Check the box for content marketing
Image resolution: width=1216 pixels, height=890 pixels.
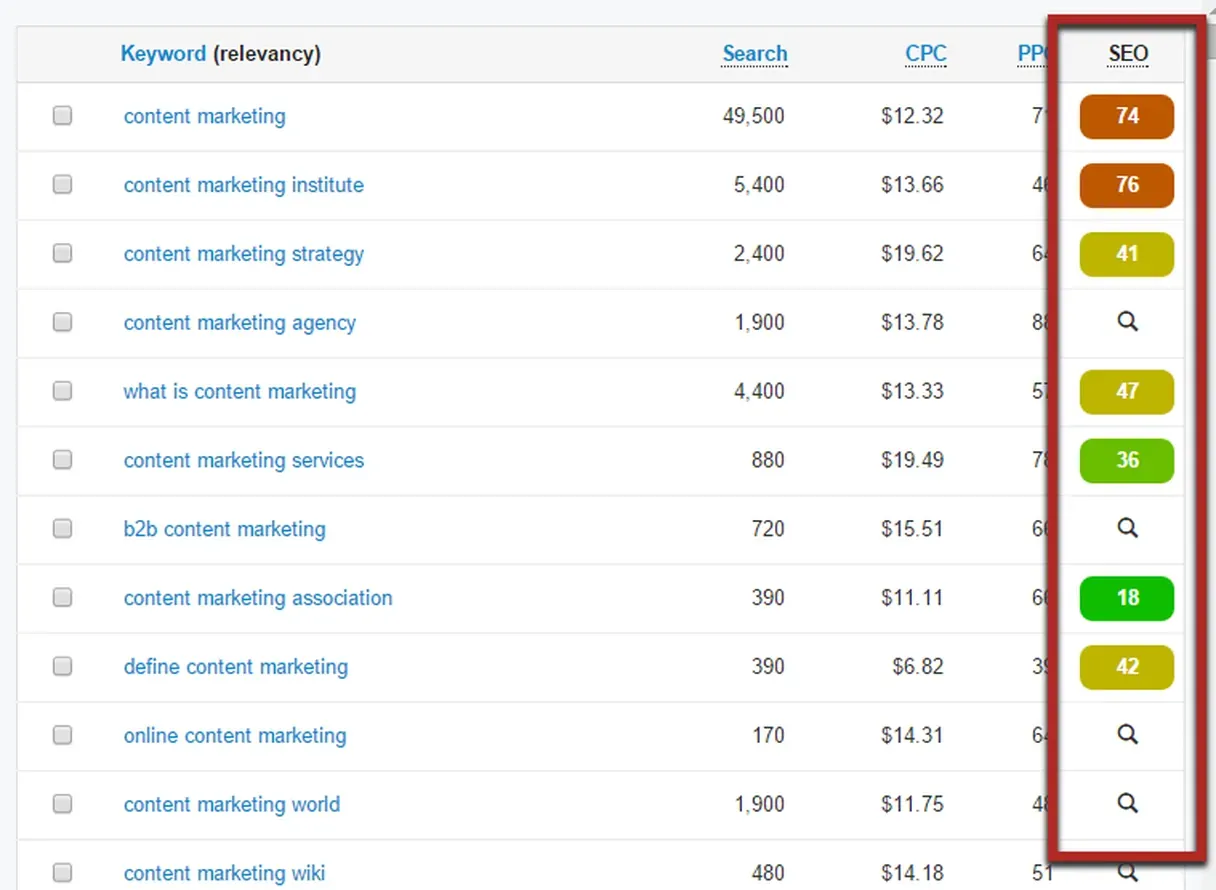[63, 116]
